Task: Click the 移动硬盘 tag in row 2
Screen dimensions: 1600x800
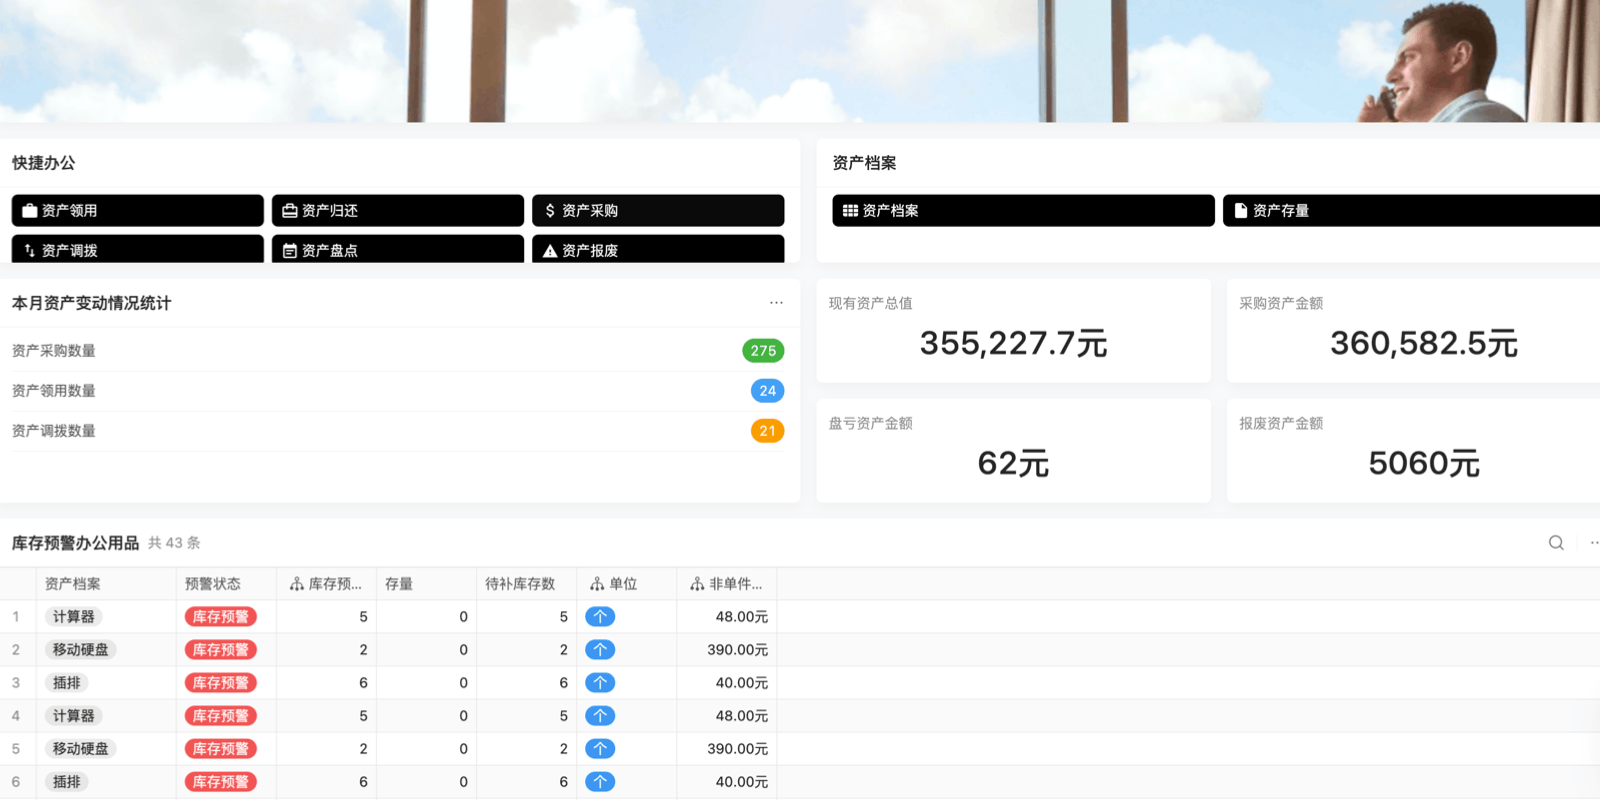Action: (81, 650)
